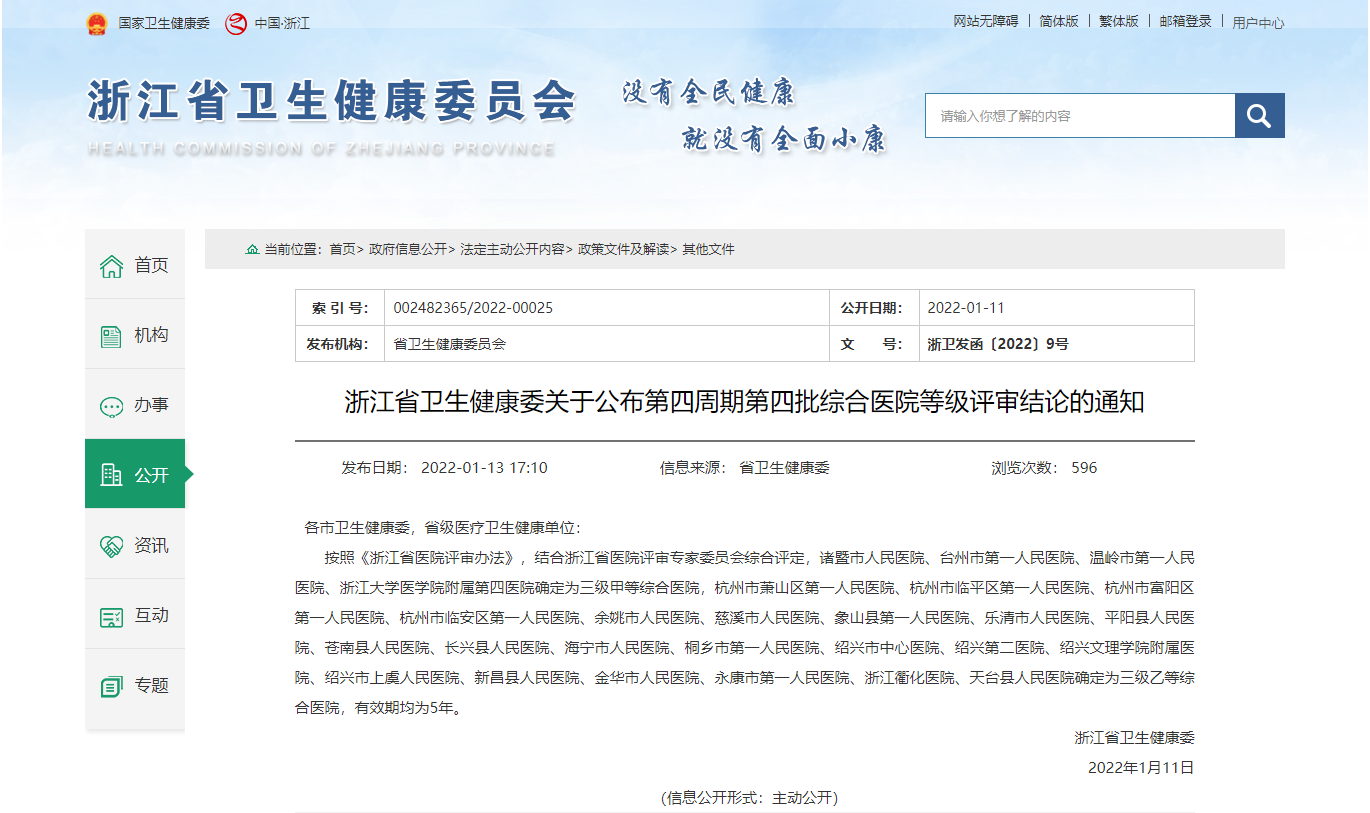Click the 机构 document icon
The height and width of the screenshot is (813, 1370).
point(111,336)
